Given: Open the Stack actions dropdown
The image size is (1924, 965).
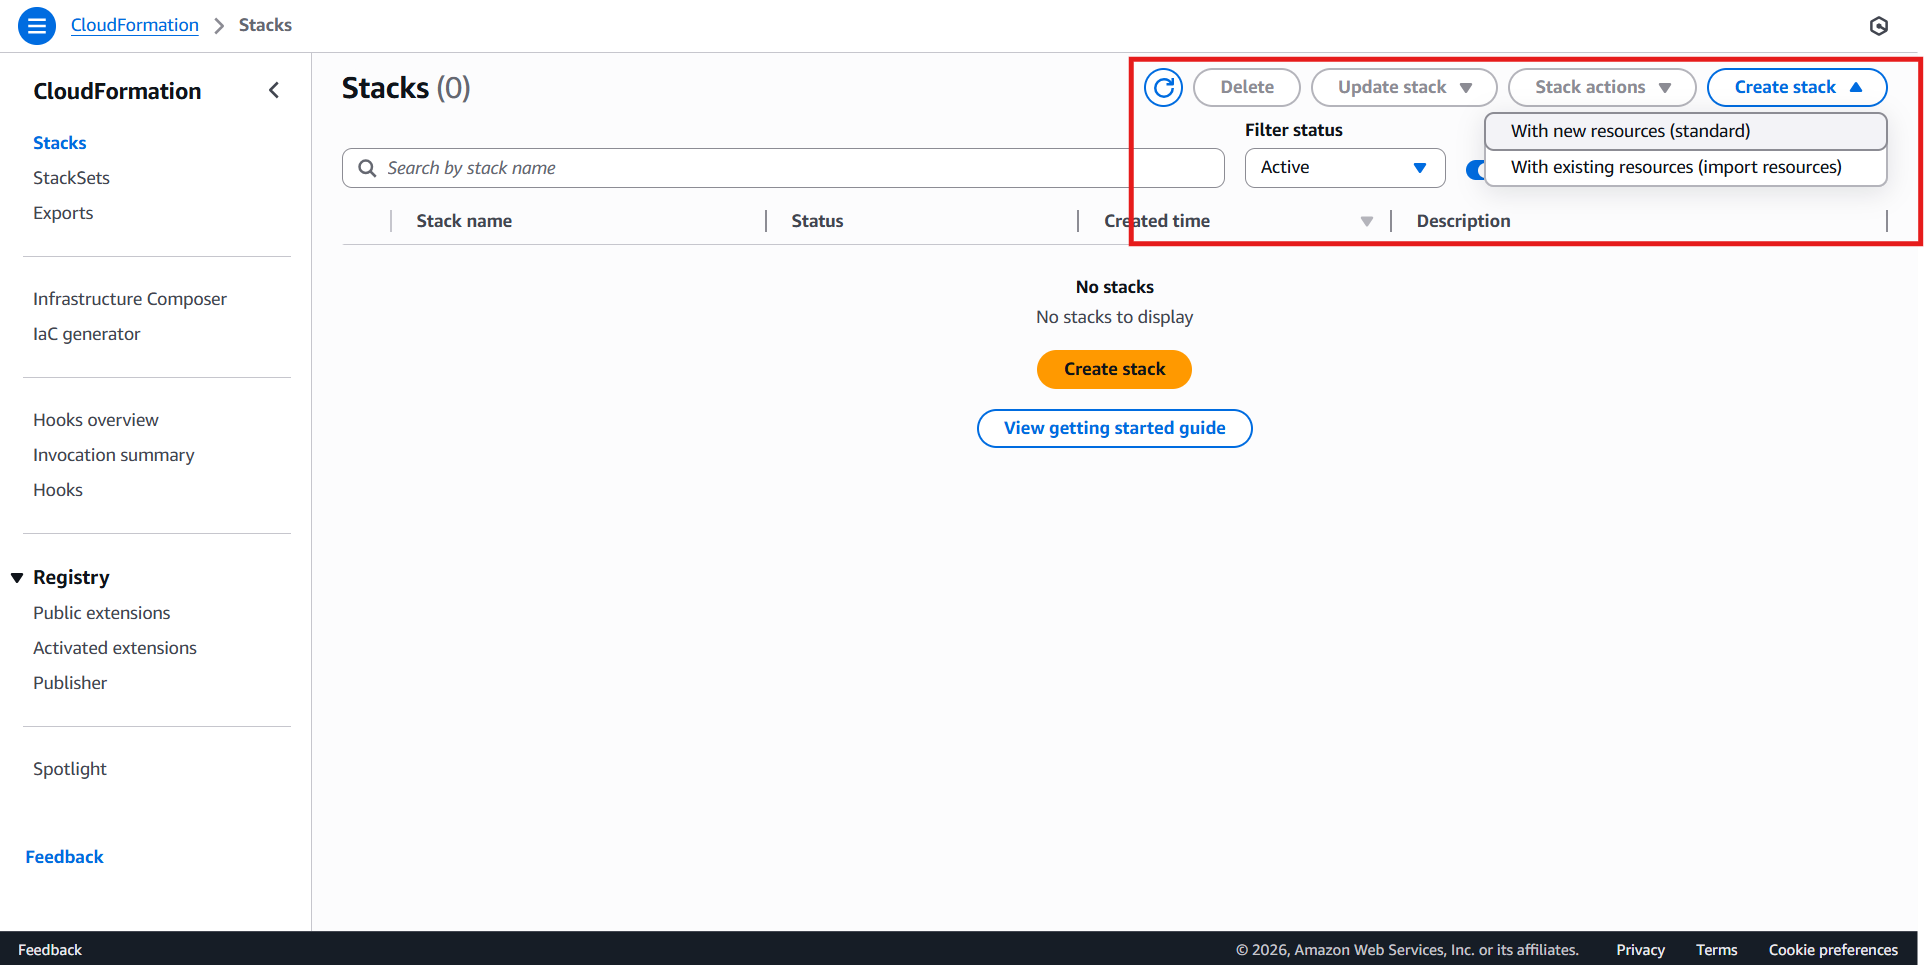Looking at the screenshot, I should [1602, 88].
